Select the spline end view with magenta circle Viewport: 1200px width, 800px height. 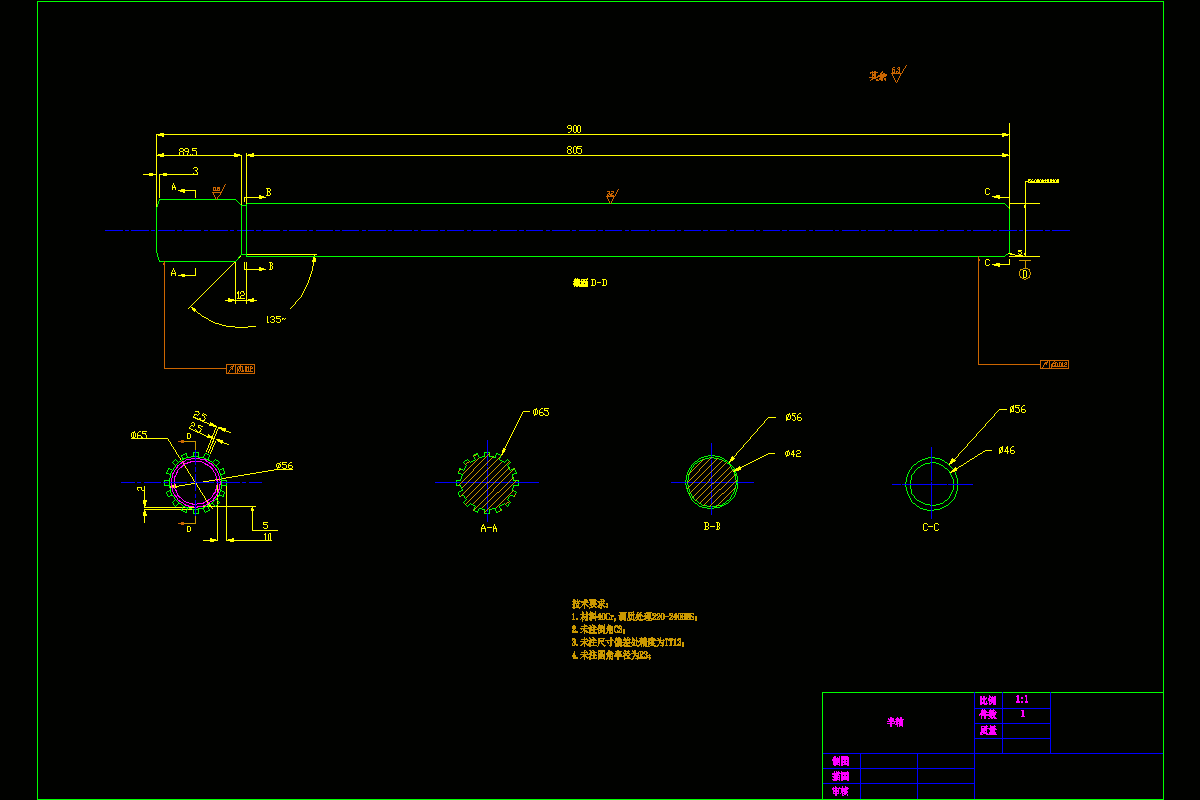point(196,483)
